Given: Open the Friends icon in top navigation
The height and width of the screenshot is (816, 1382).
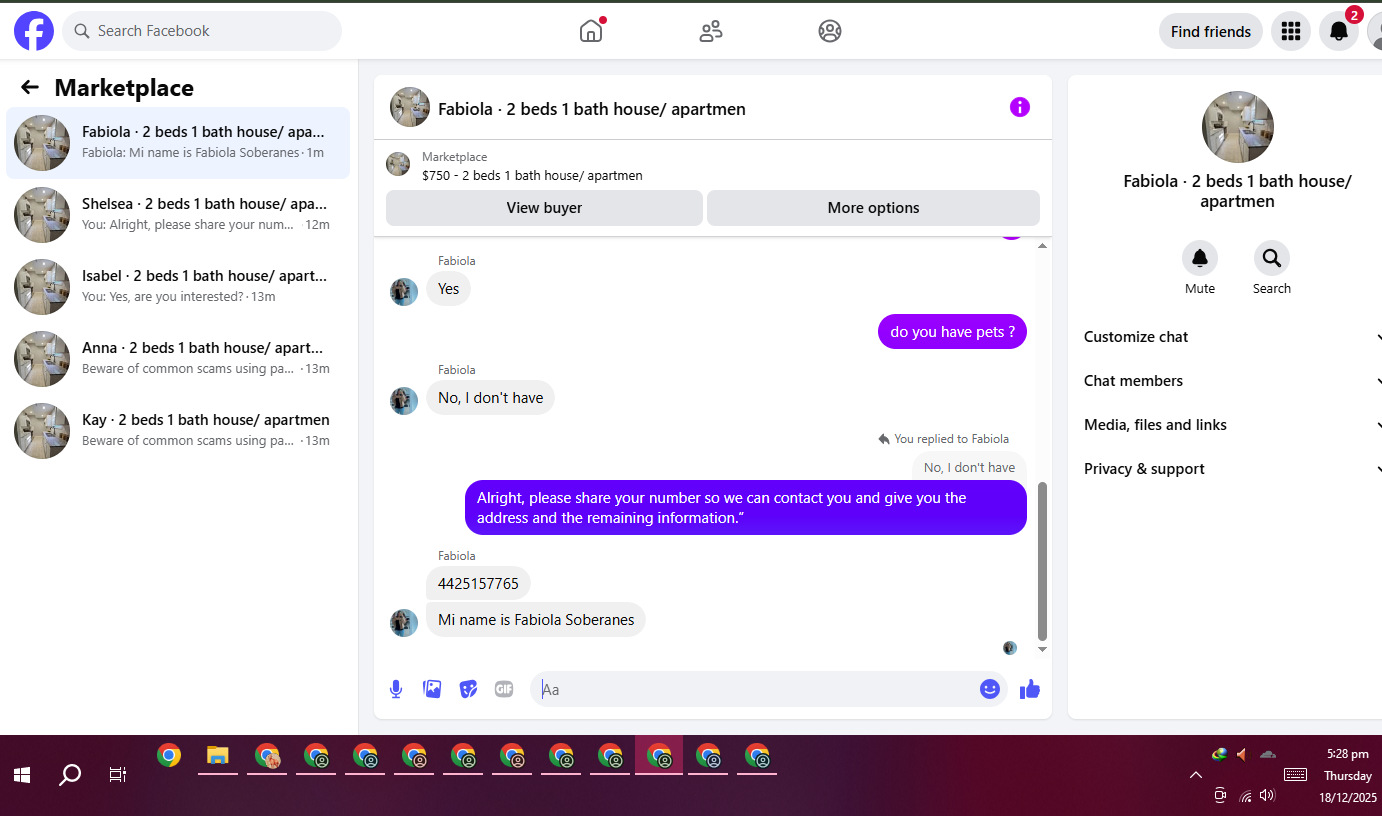Looking at the screenshot, I should click(x=711, y=31).
